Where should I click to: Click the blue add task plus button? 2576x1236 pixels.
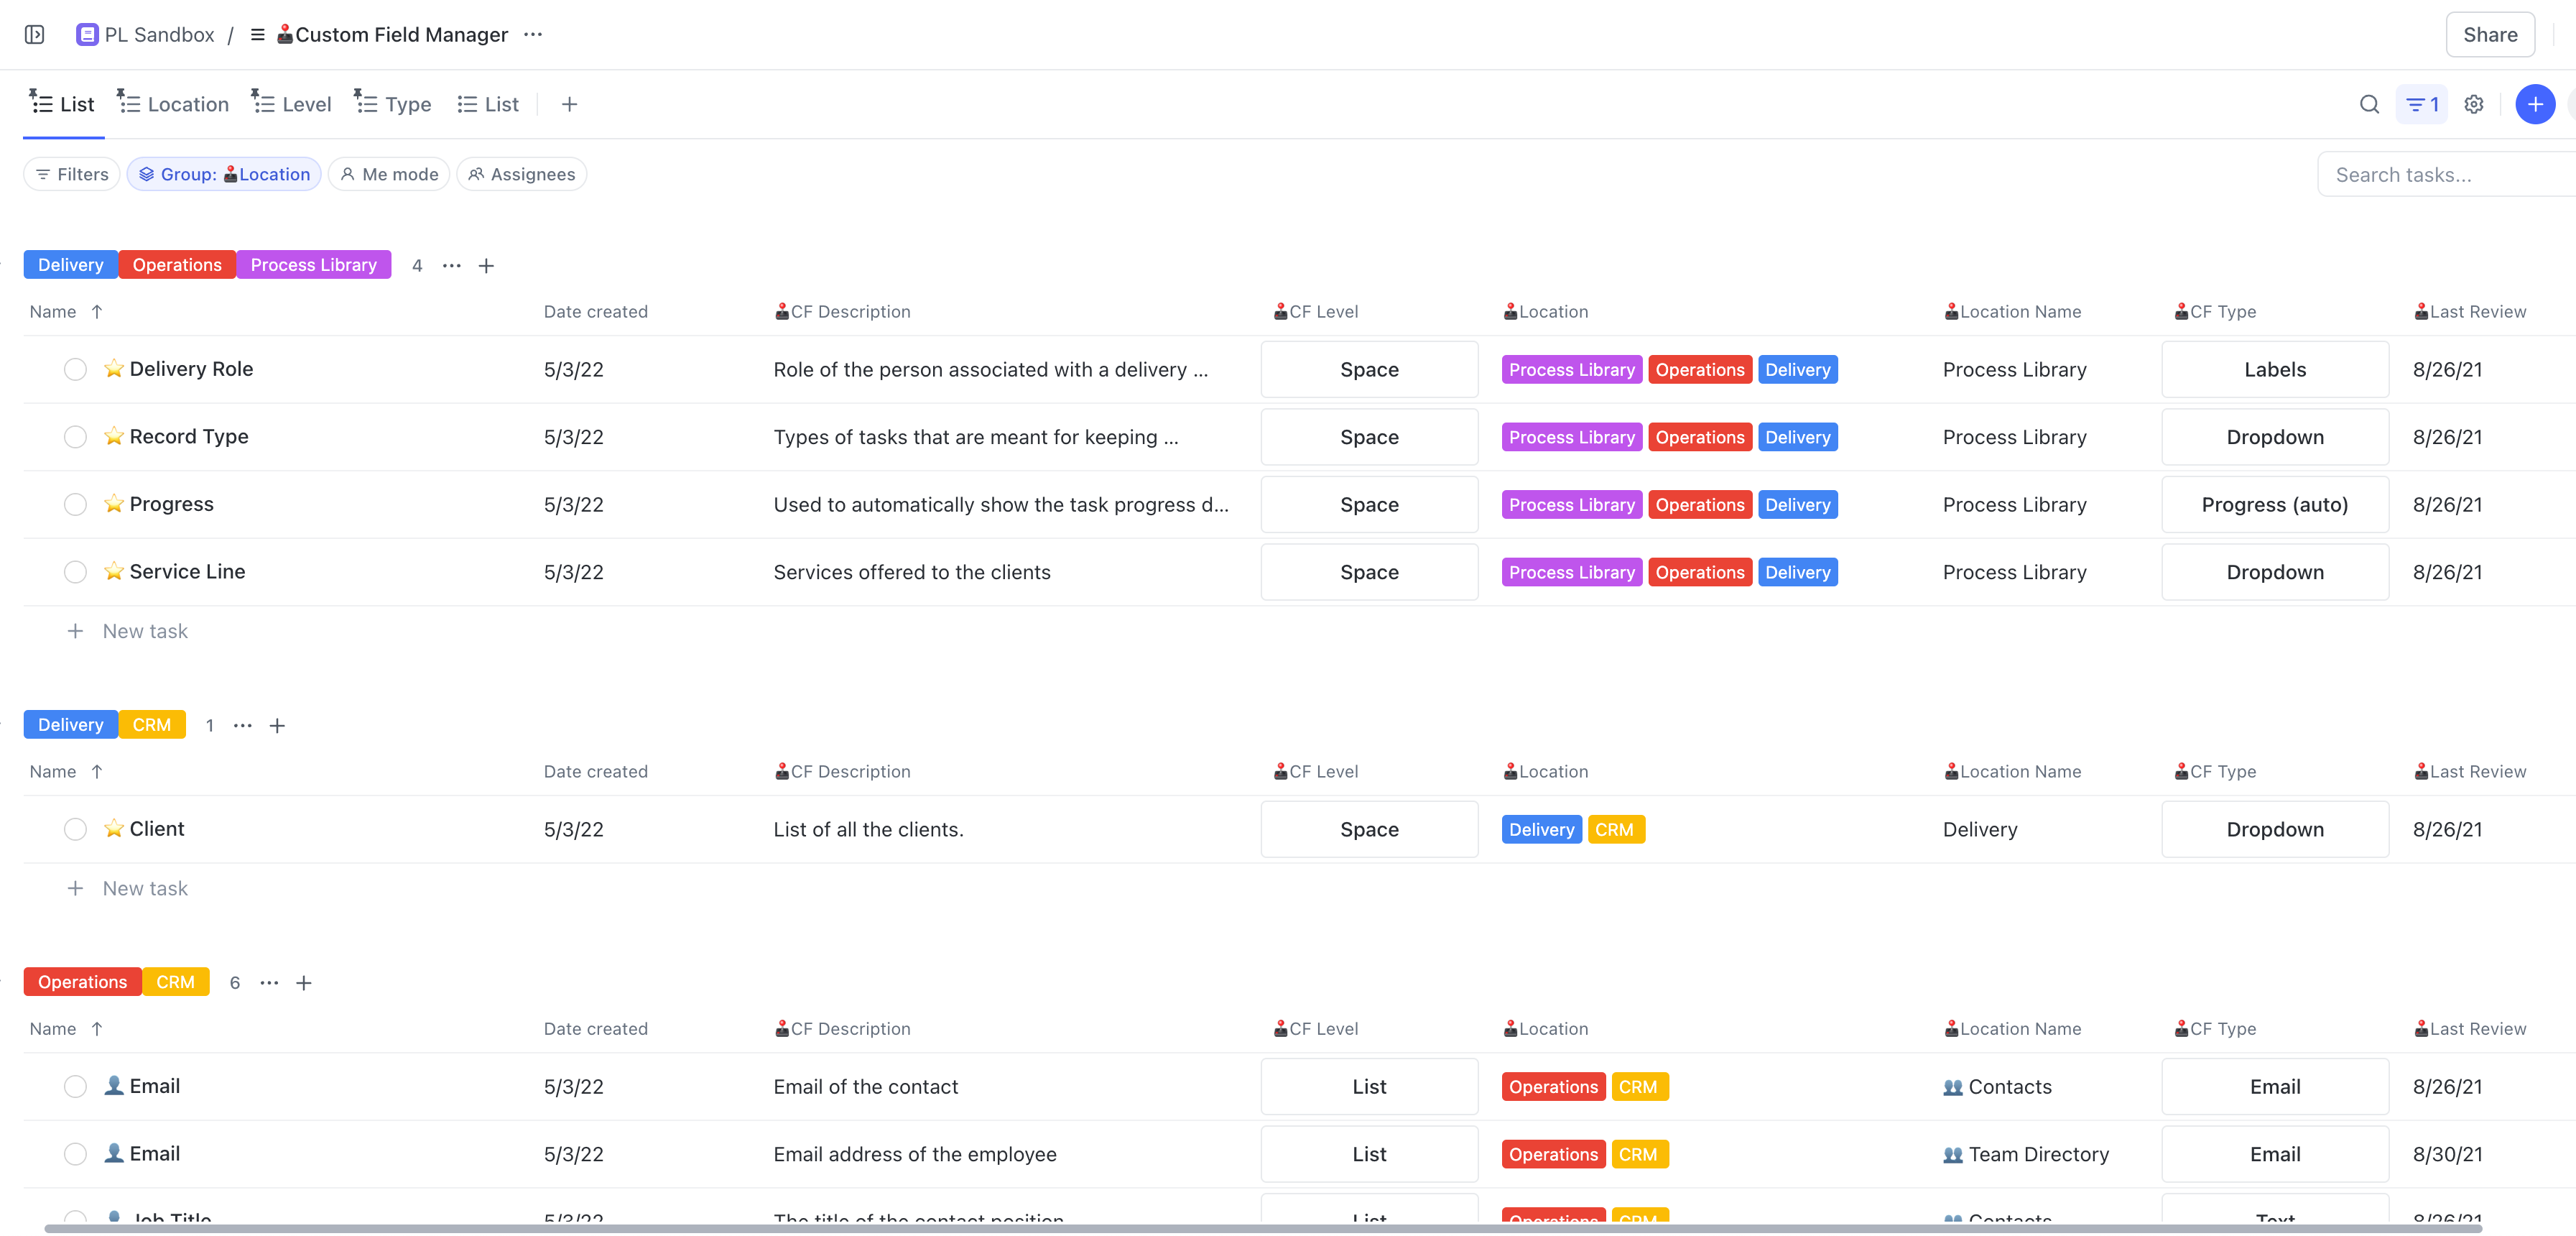(x=2534, y=104)
